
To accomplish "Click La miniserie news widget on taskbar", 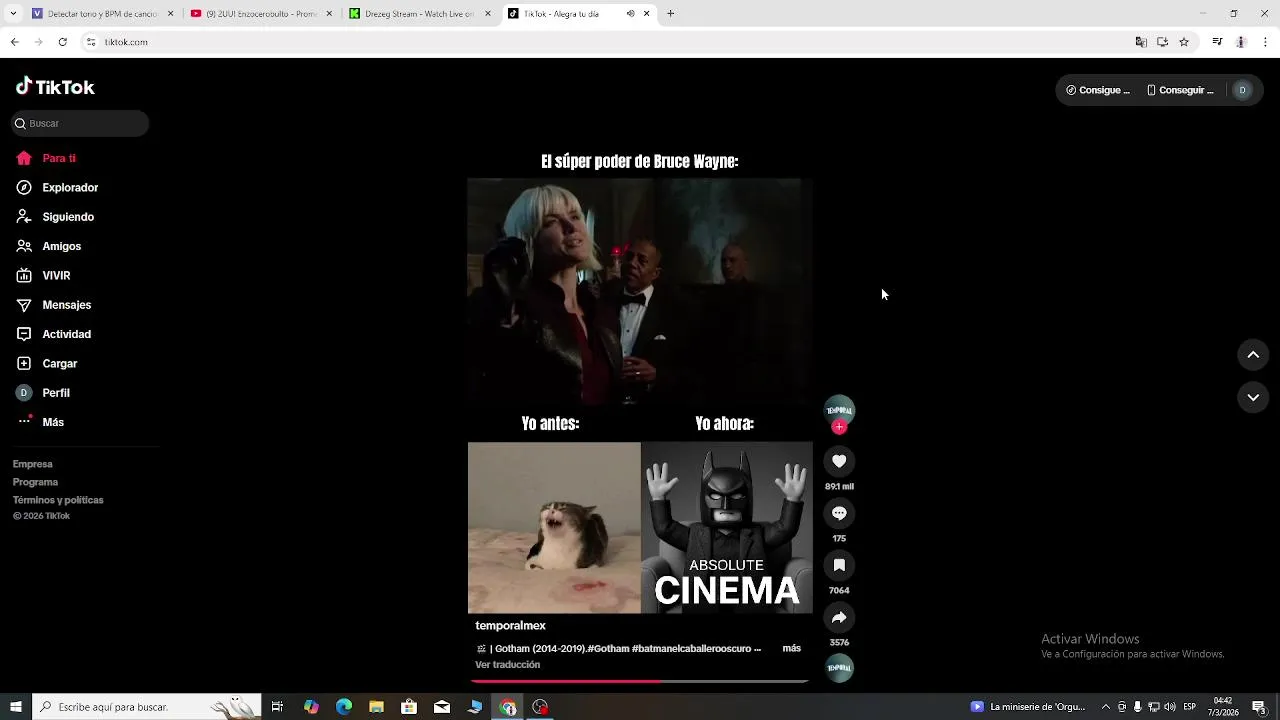I will click(x=1028, y=707).
